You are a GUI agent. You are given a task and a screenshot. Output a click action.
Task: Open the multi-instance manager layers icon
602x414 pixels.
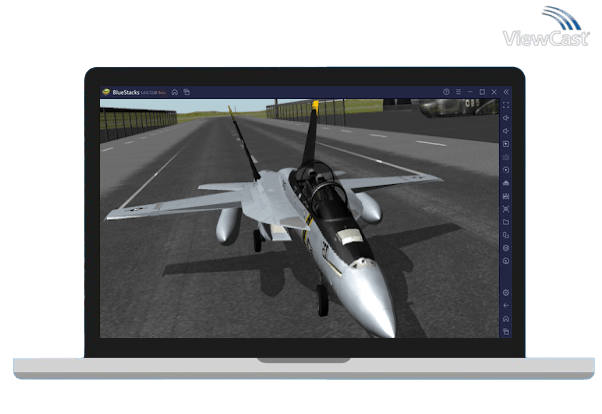(x=506, y=248)
